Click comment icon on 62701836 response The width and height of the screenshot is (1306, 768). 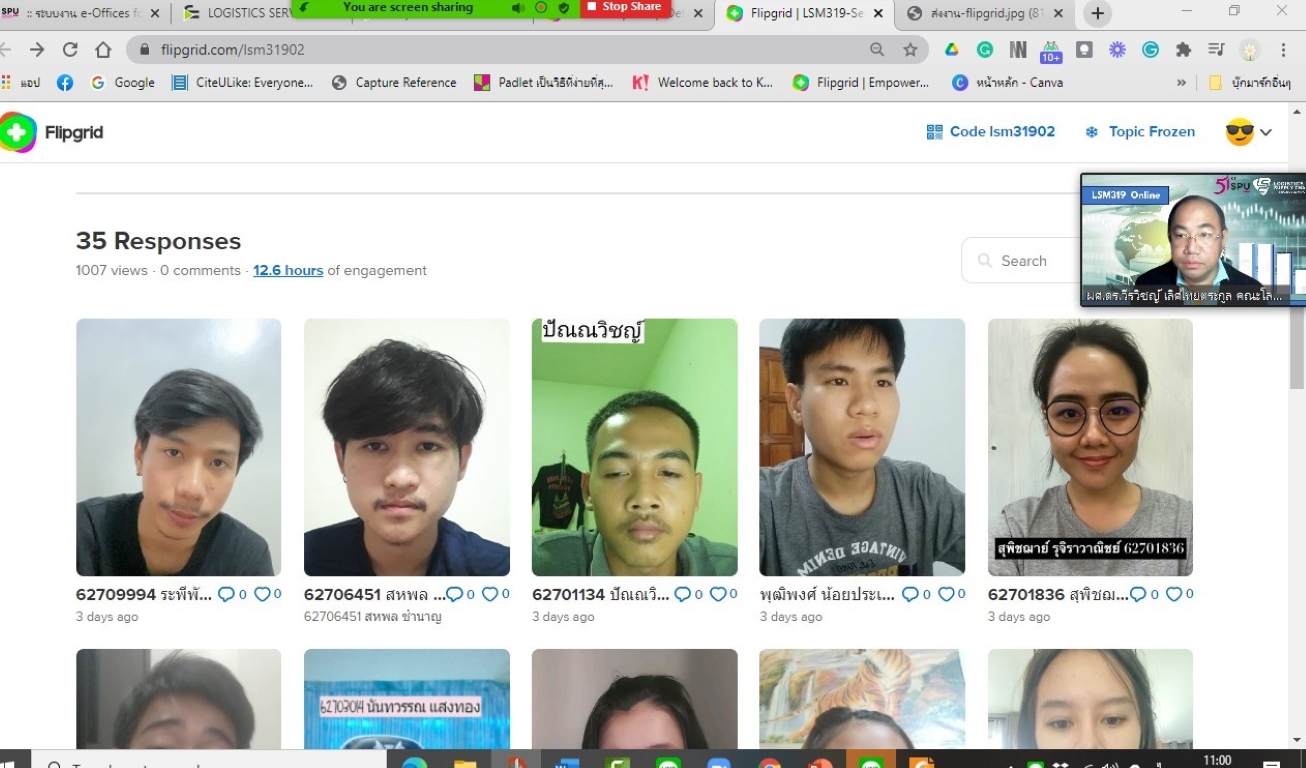(1138, 594)
